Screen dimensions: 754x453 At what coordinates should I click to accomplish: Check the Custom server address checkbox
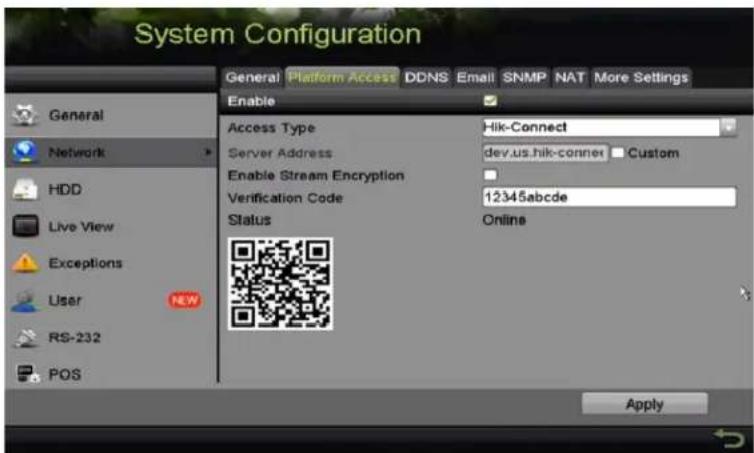pyautogui.click(x=617, y=153)
